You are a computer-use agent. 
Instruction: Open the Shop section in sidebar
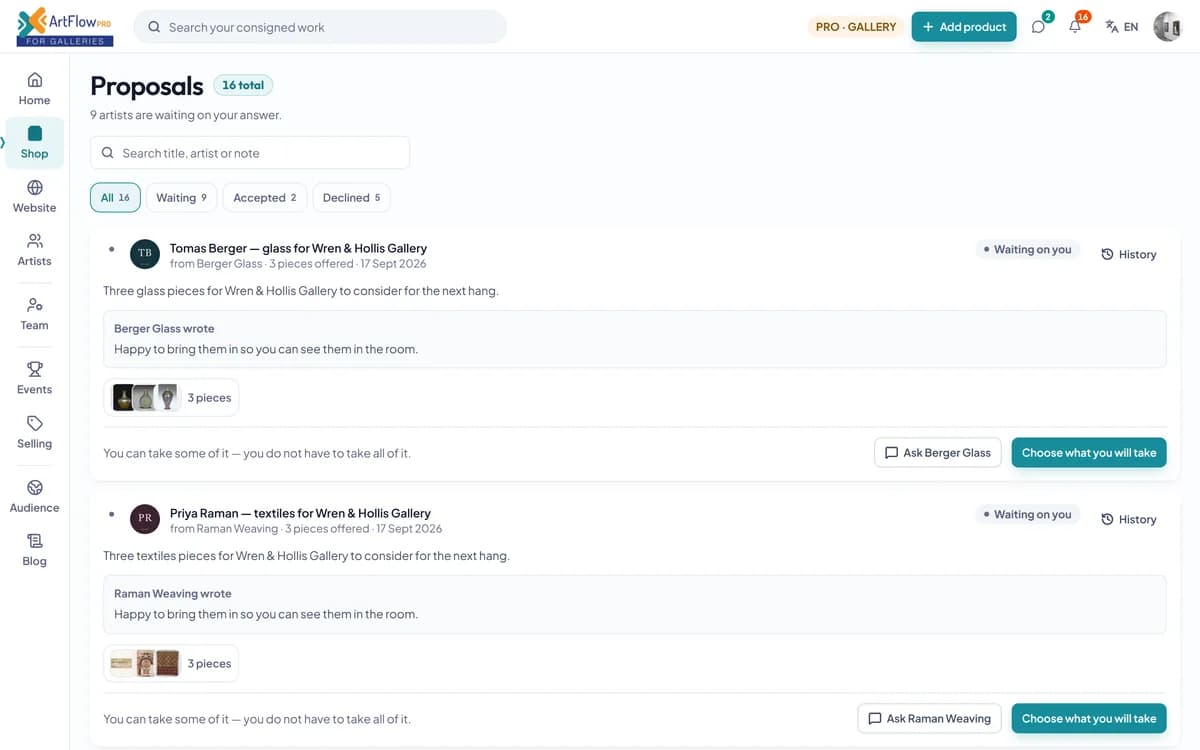(34, 142)
